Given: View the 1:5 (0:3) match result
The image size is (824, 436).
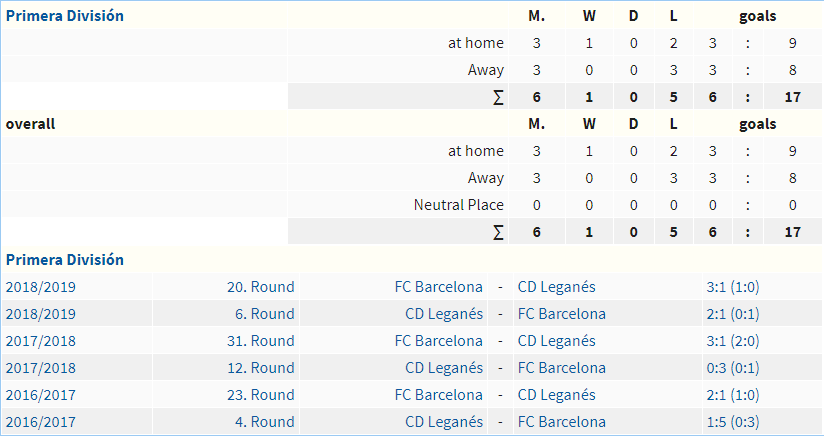Looking at the screenshot, I should [733, 422].
